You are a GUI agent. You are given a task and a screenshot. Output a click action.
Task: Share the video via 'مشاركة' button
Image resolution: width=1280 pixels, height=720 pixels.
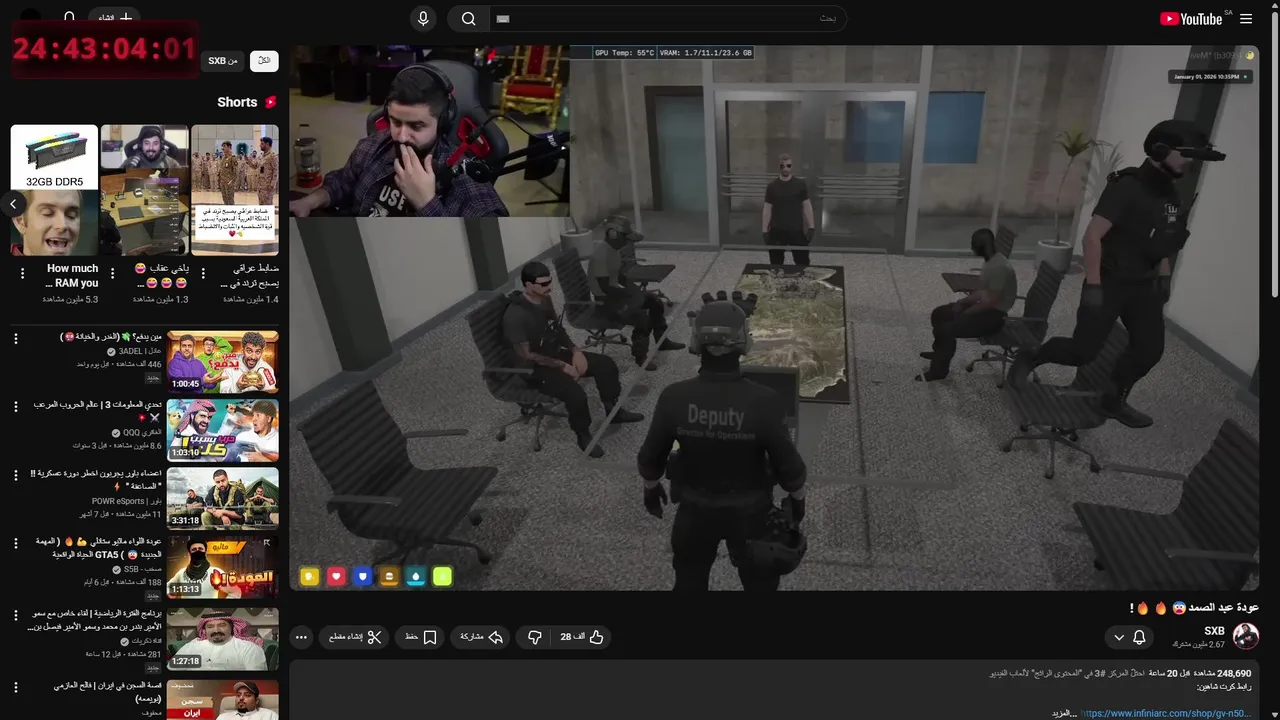(482, 637)
